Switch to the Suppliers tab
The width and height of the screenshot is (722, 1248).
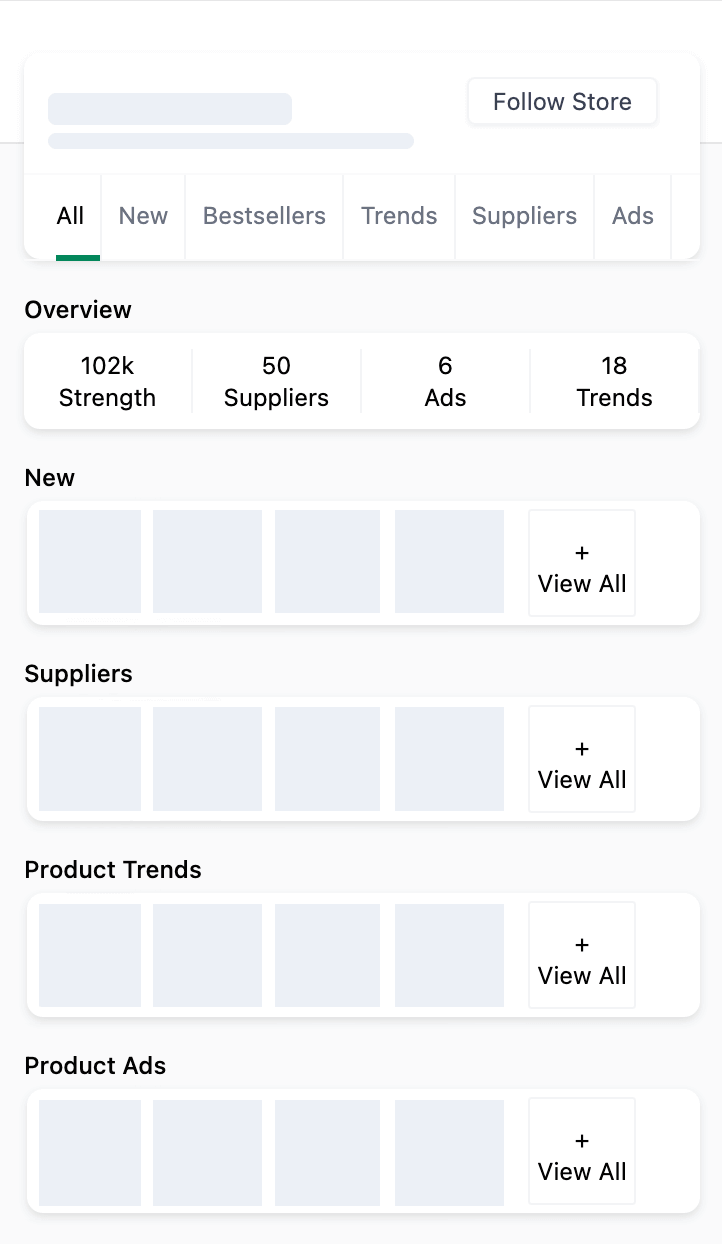point(524,216)
